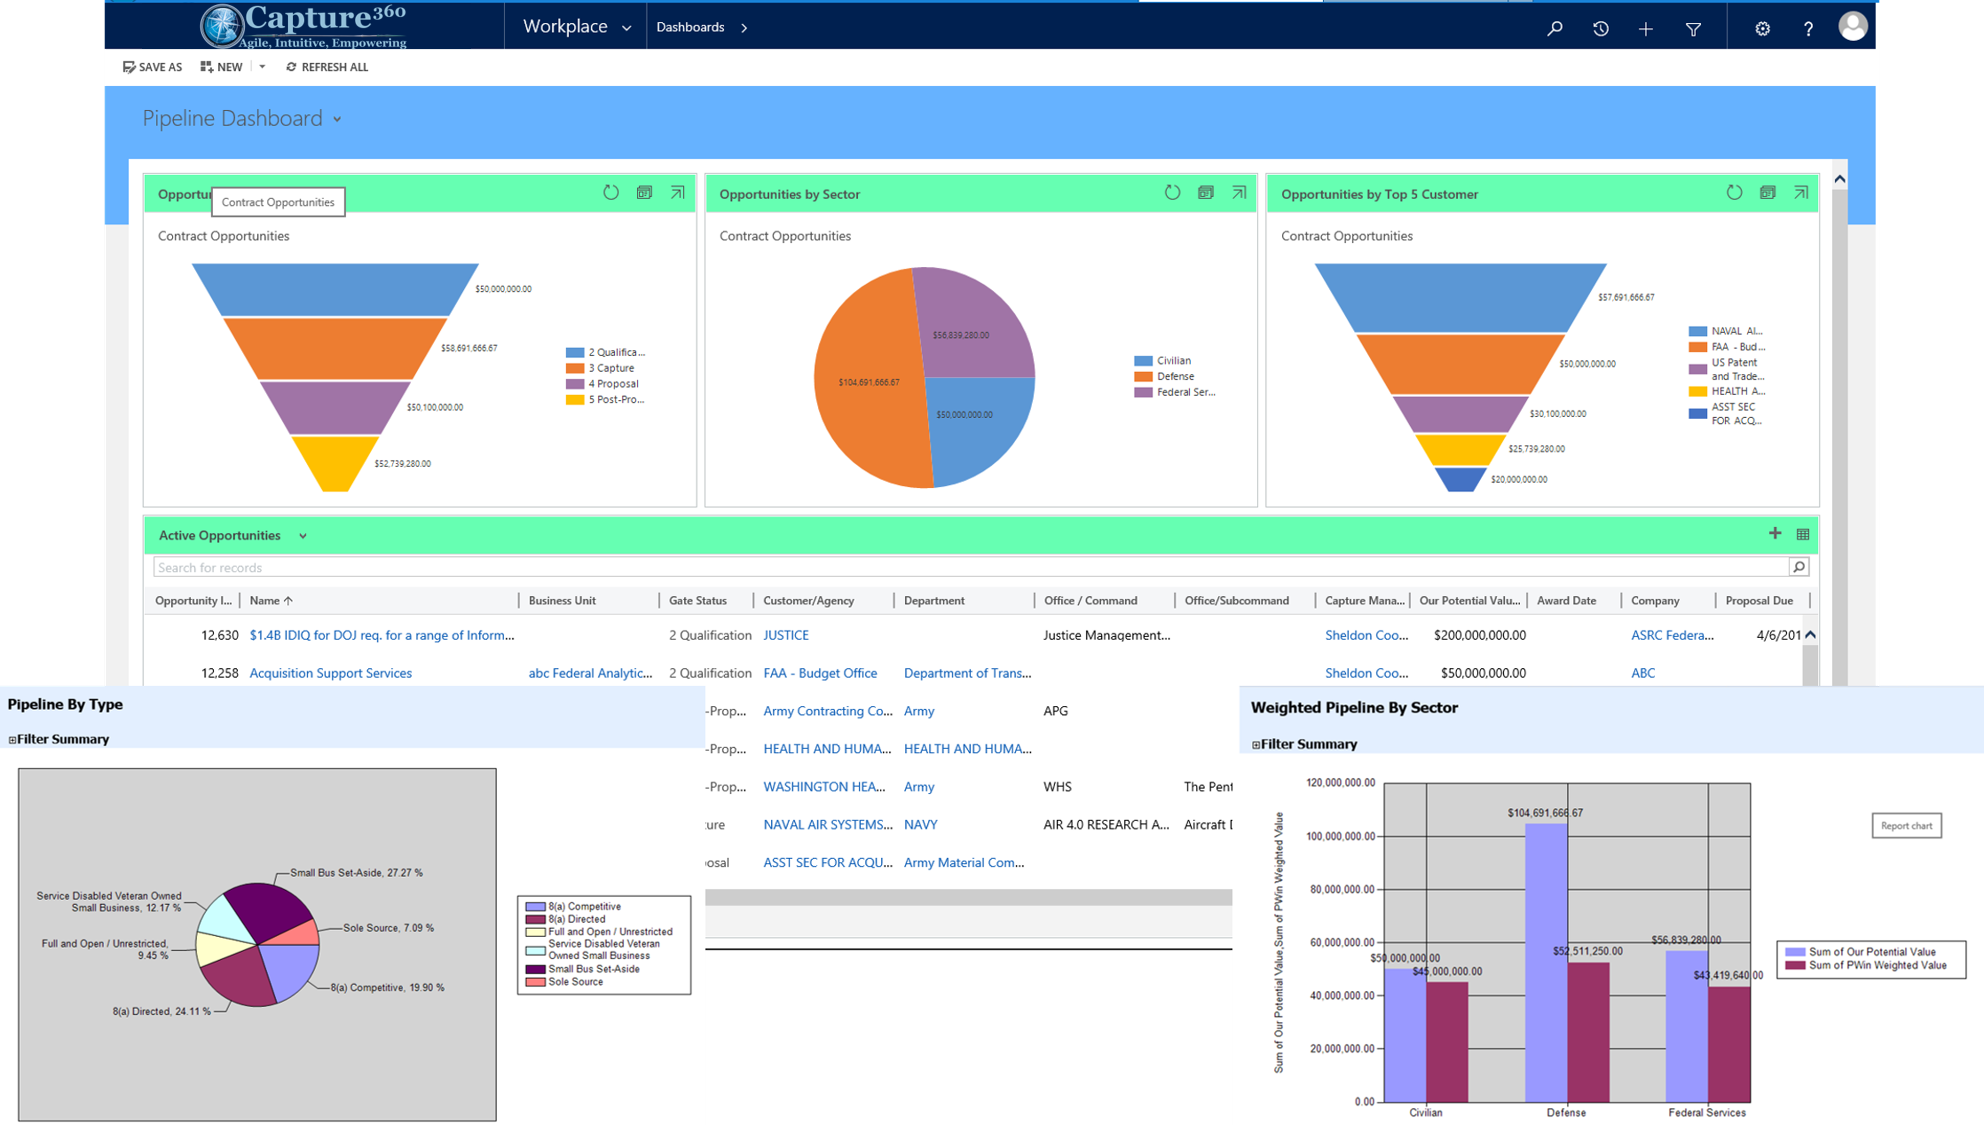Refresh the Opportunities by Sector chart
Image resolution: width=1984 pixels, height=1125 pixels.
(x=1172, y=192)
